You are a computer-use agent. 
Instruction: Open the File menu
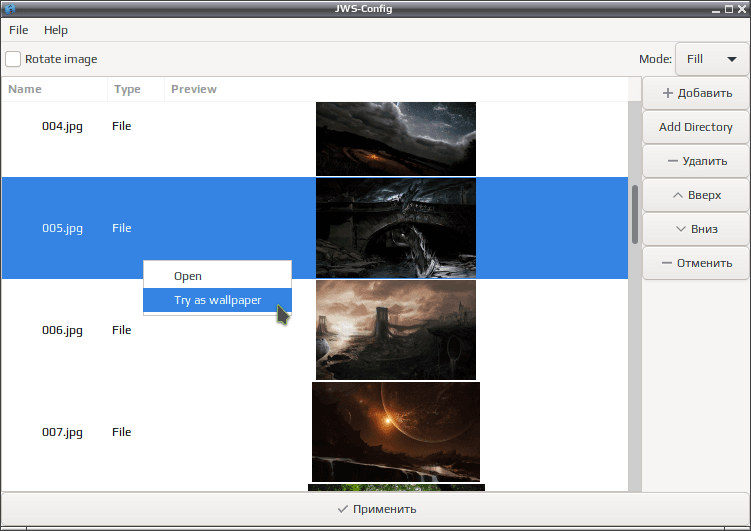19,30
